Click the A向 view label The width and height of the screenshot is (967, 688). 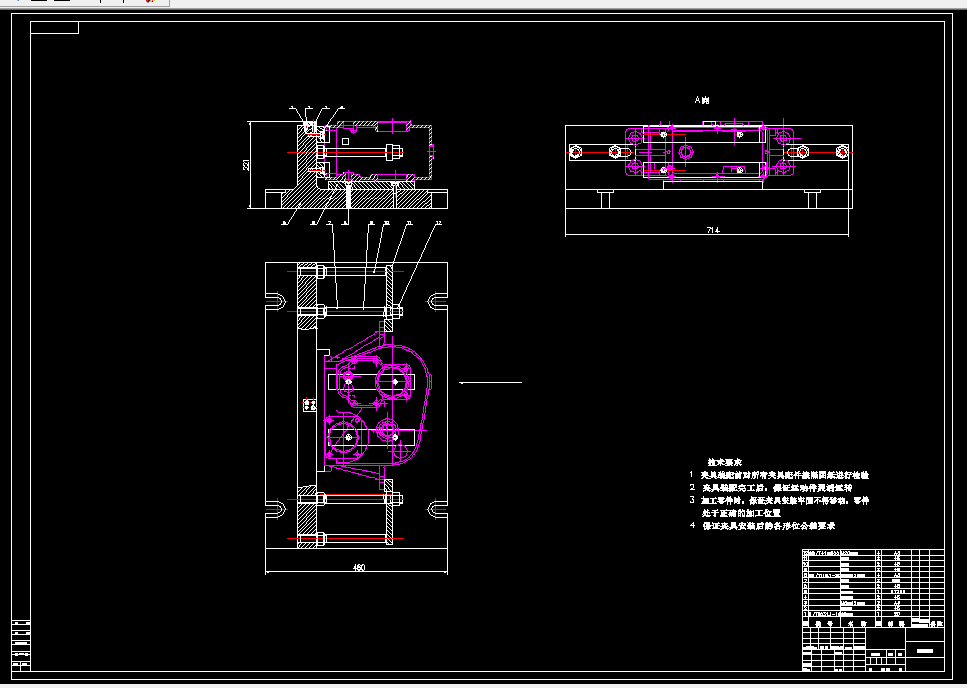coord(702,100)
